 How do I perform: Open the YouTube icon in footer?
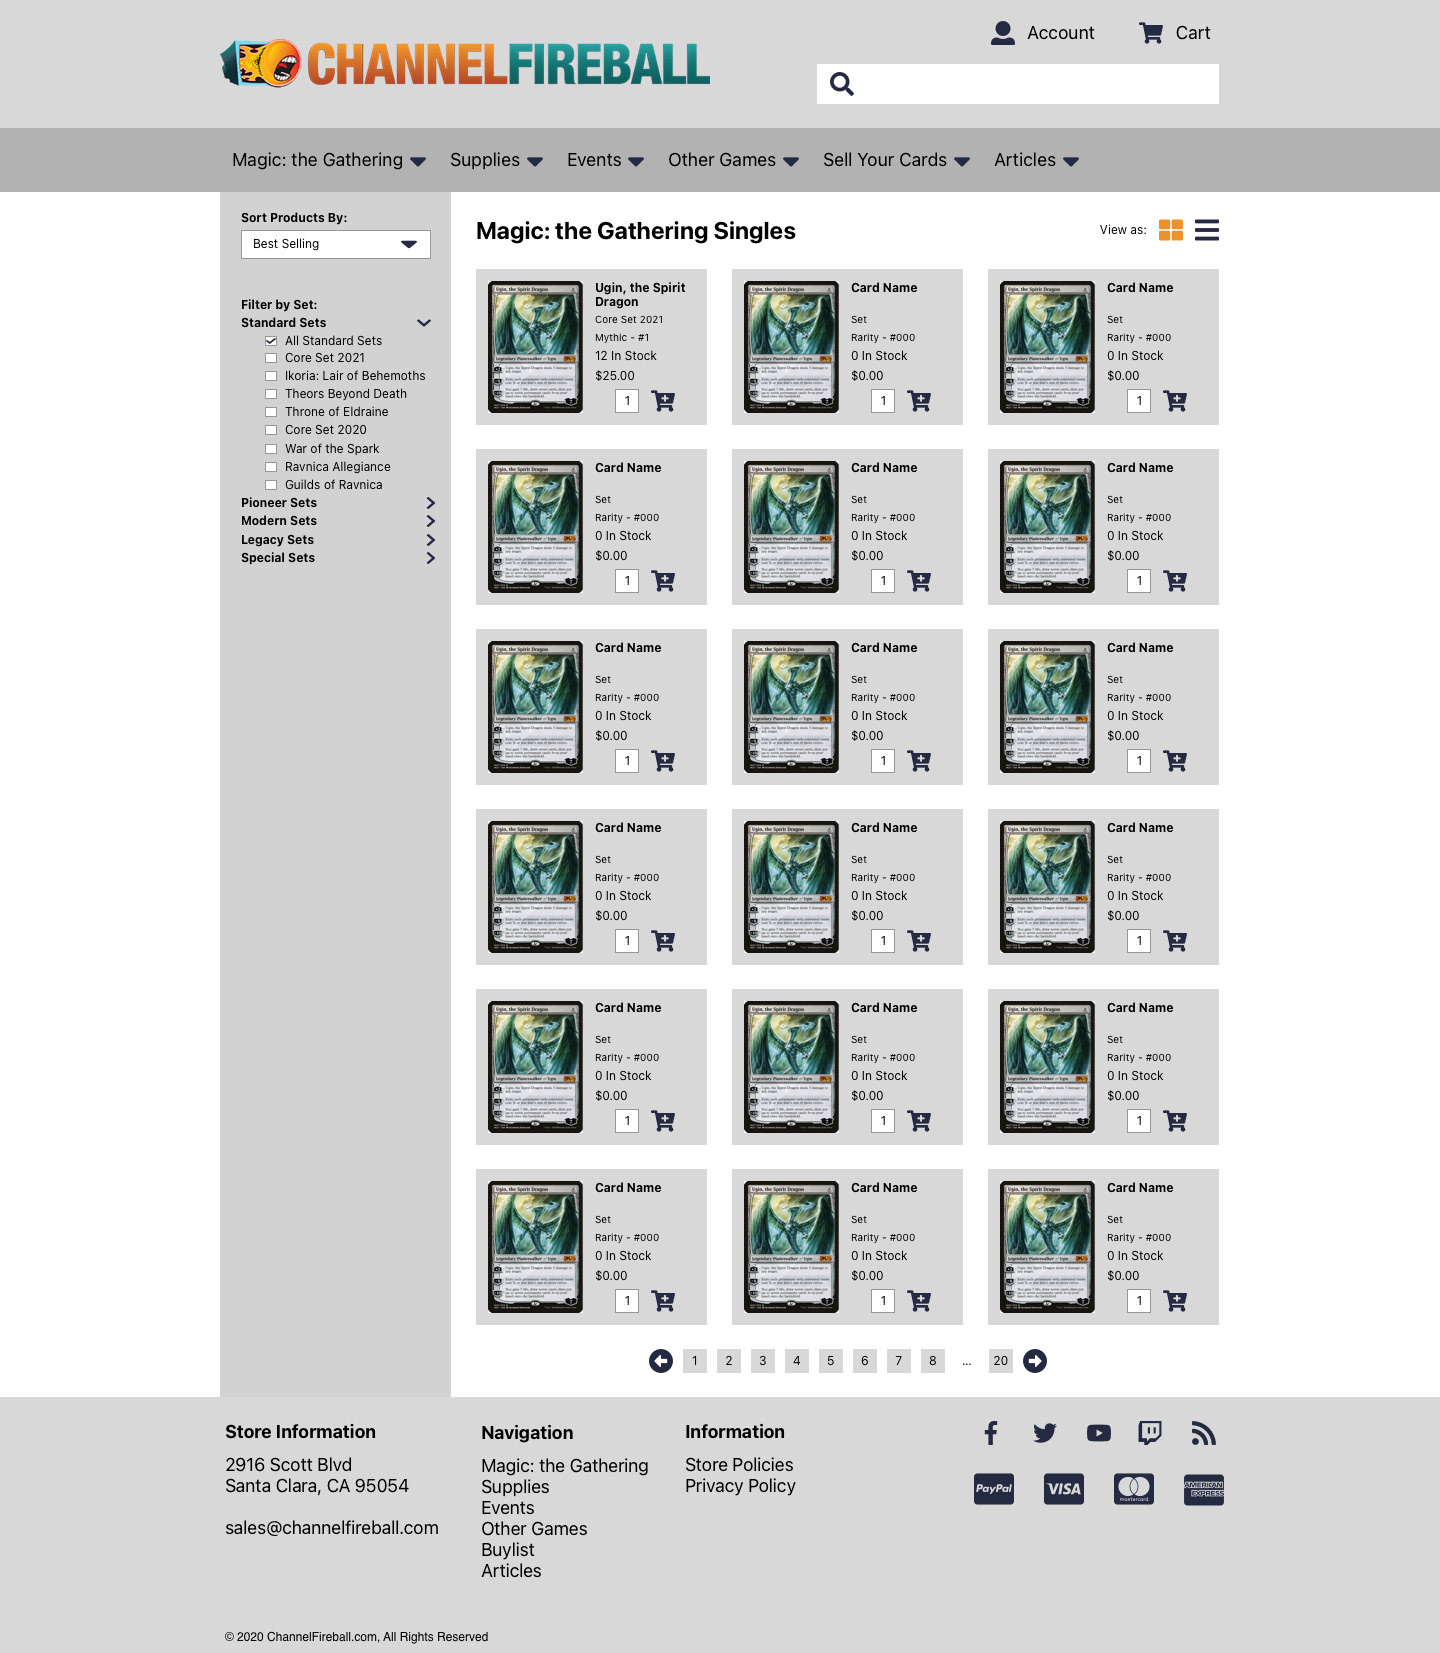click(1099, 1433)
